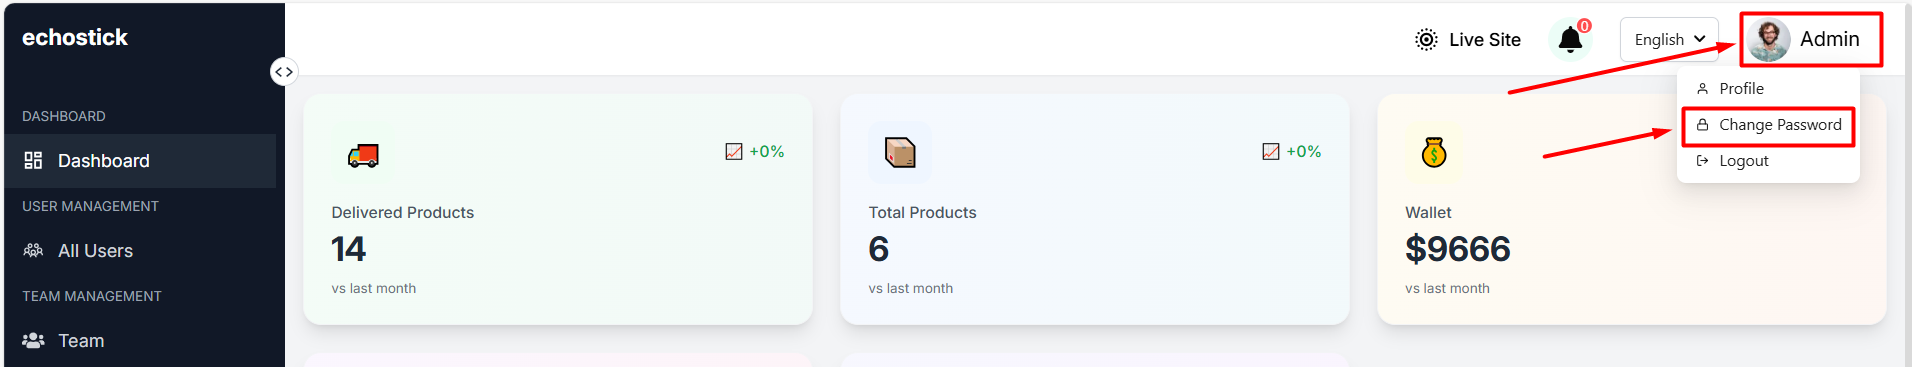The image size is (1912, 367).
Task: Click the Total Products trend chart icon
Action: point(1271,152)
